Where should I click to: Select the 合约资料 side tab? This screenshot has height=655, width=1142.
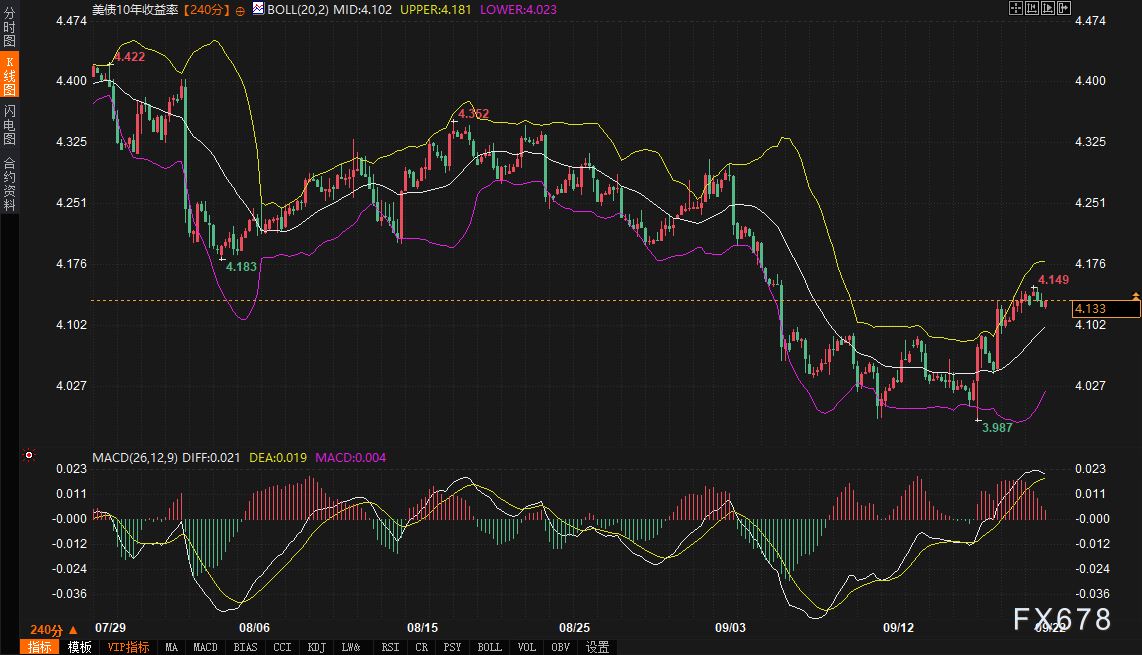click(x=10, y=183)
